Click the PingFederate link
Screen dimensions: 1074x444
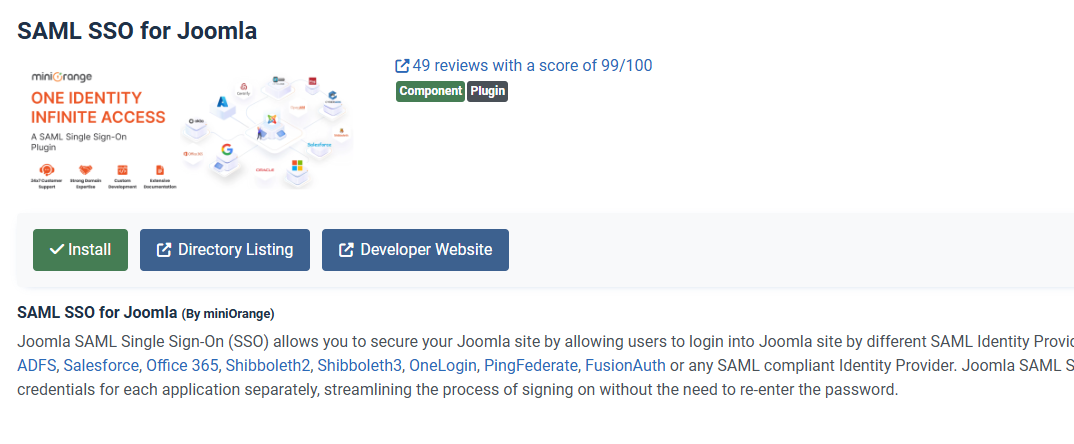530,365
